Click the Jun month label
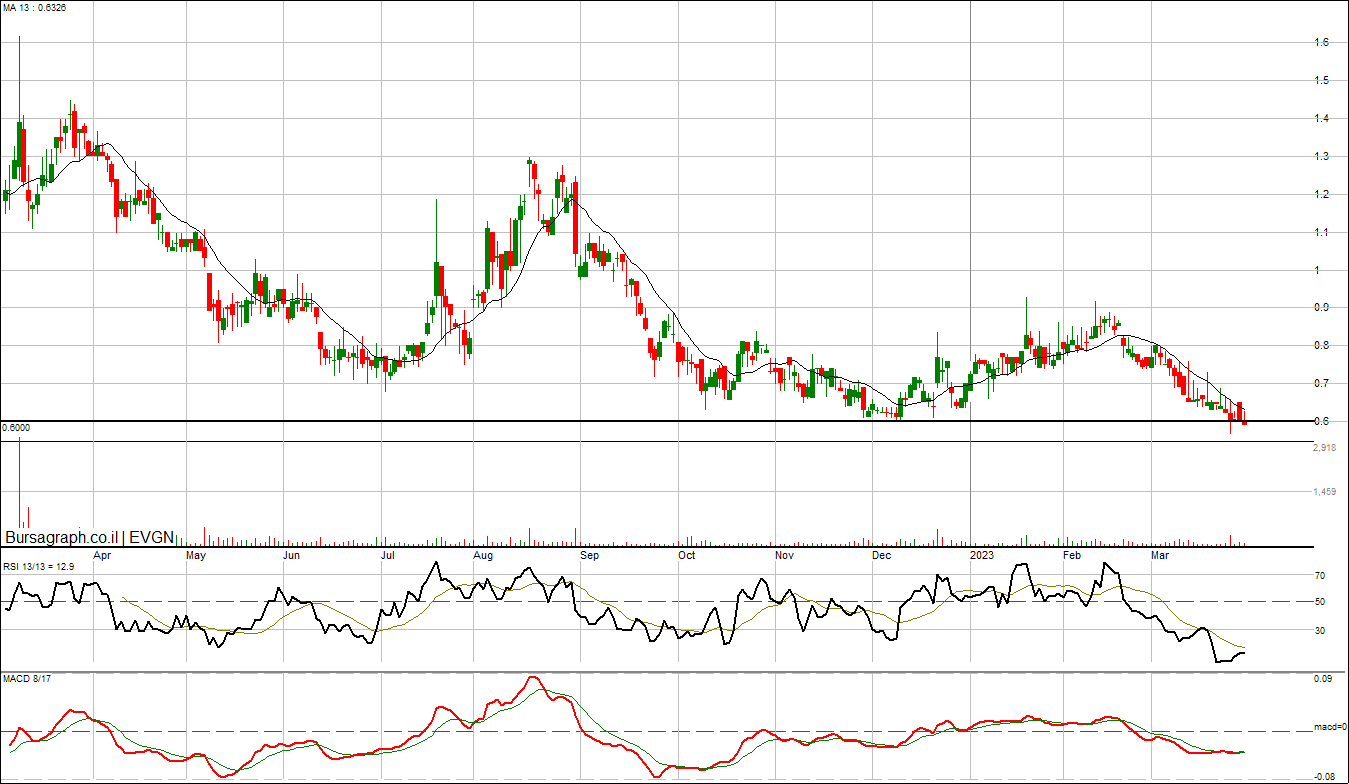Viewport: 1349px width, 784px height. pyautogui.click(x=292, y=554)
